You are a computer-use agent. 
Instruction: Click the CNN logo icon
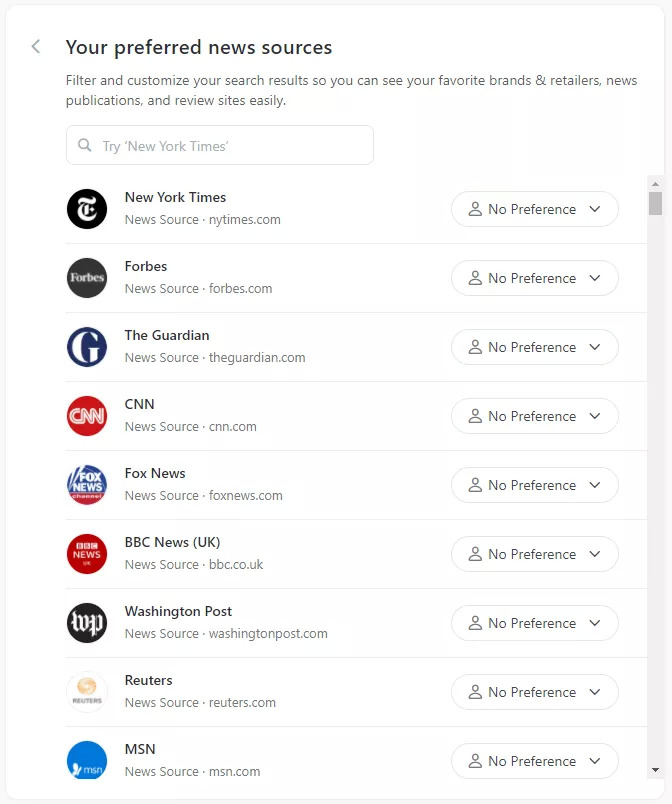87,416
